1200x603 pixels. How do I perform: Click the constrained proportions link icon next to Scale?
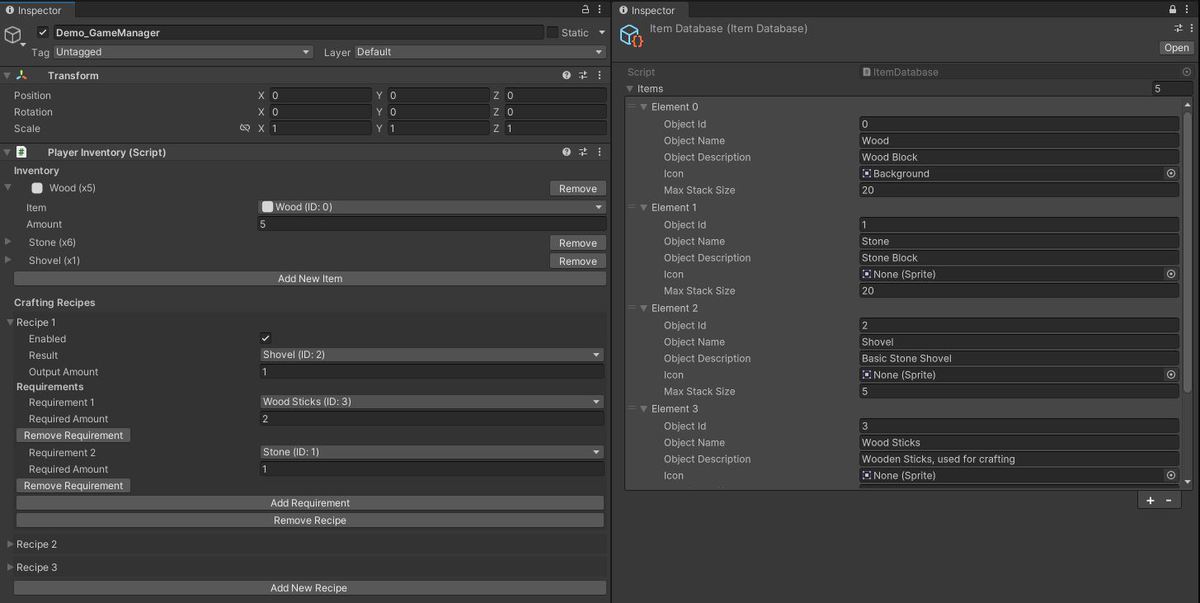pos(245,128)
